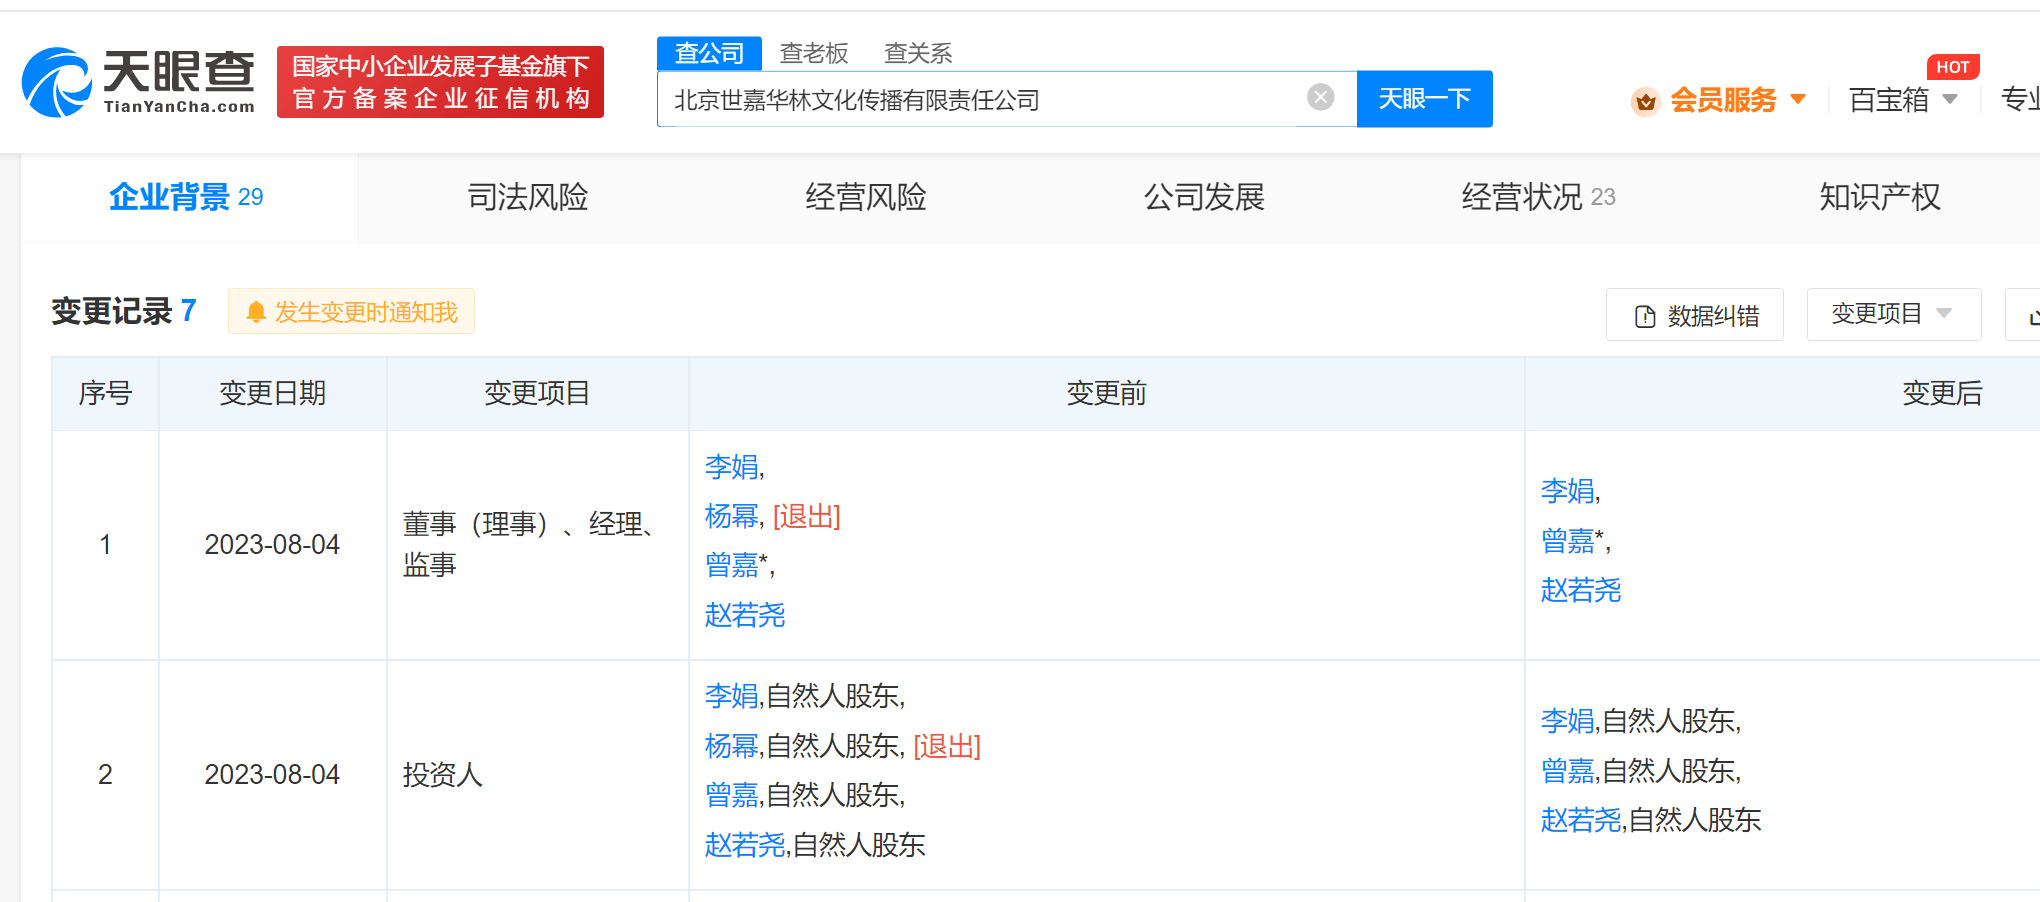The height and width of the screenshot is (902, 2040).
Task: Open the 变更项目 filter dropdown
Action: coord(1894,314)
